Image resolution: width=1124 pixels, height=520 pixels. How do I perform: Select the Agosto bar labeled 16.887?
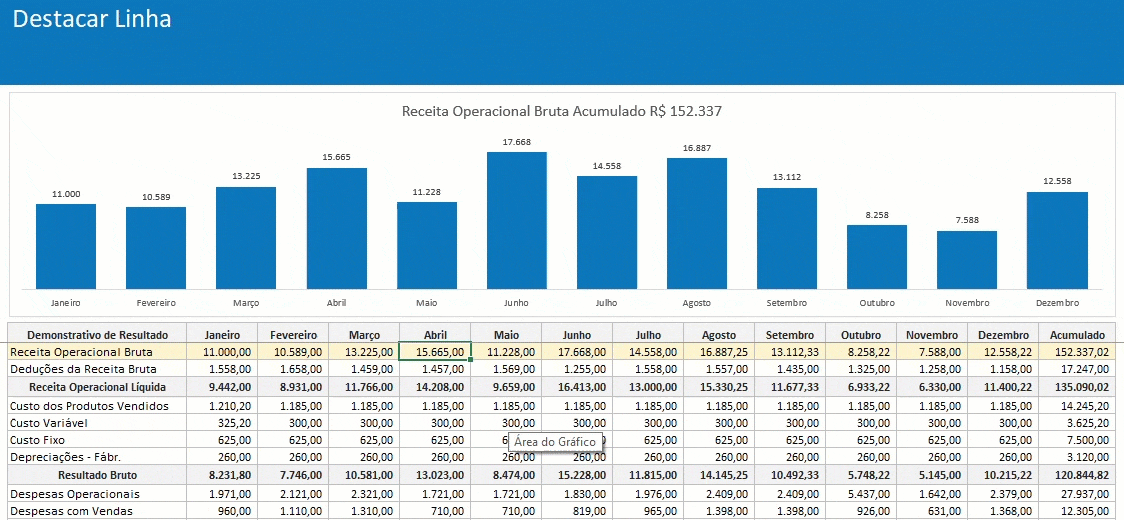point(697,224)
